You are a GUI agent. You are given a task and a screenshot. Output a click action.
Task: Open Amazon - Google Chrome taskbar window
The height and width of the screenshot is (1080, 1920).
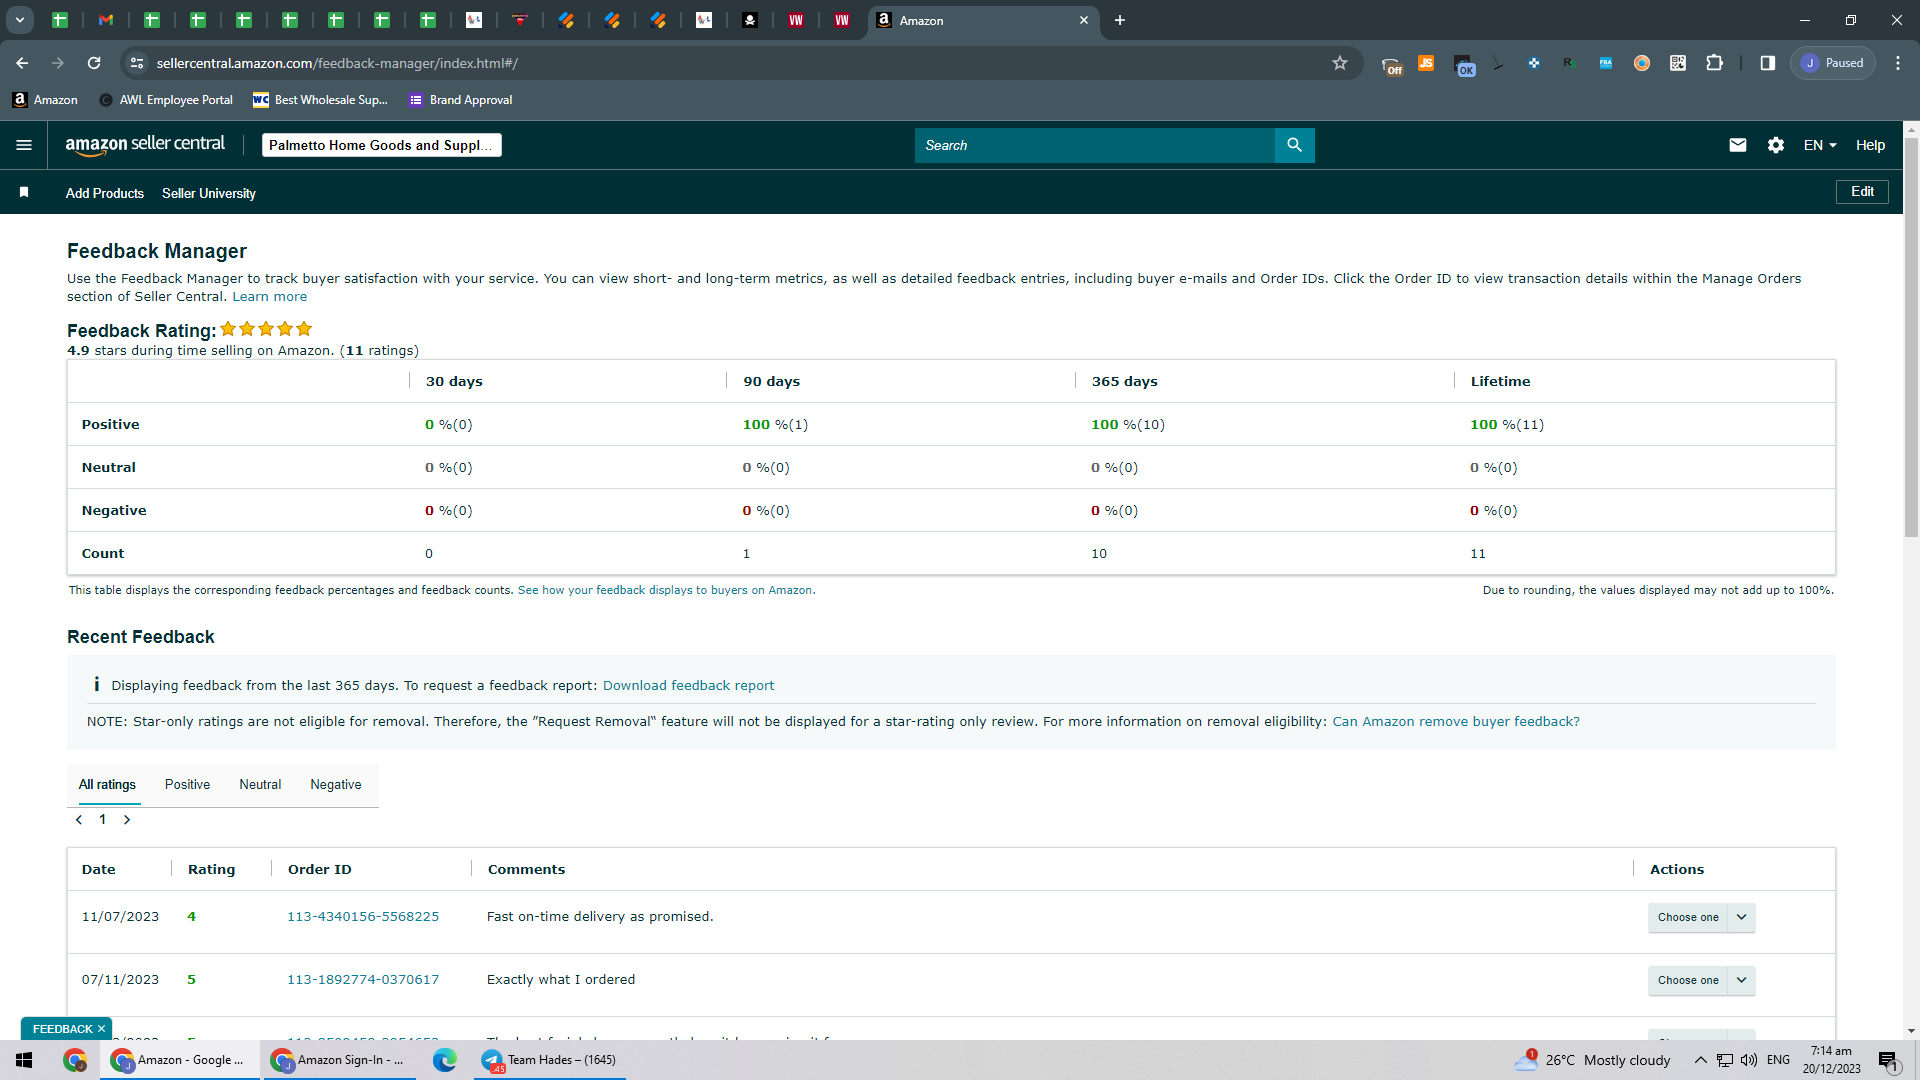180,1060
